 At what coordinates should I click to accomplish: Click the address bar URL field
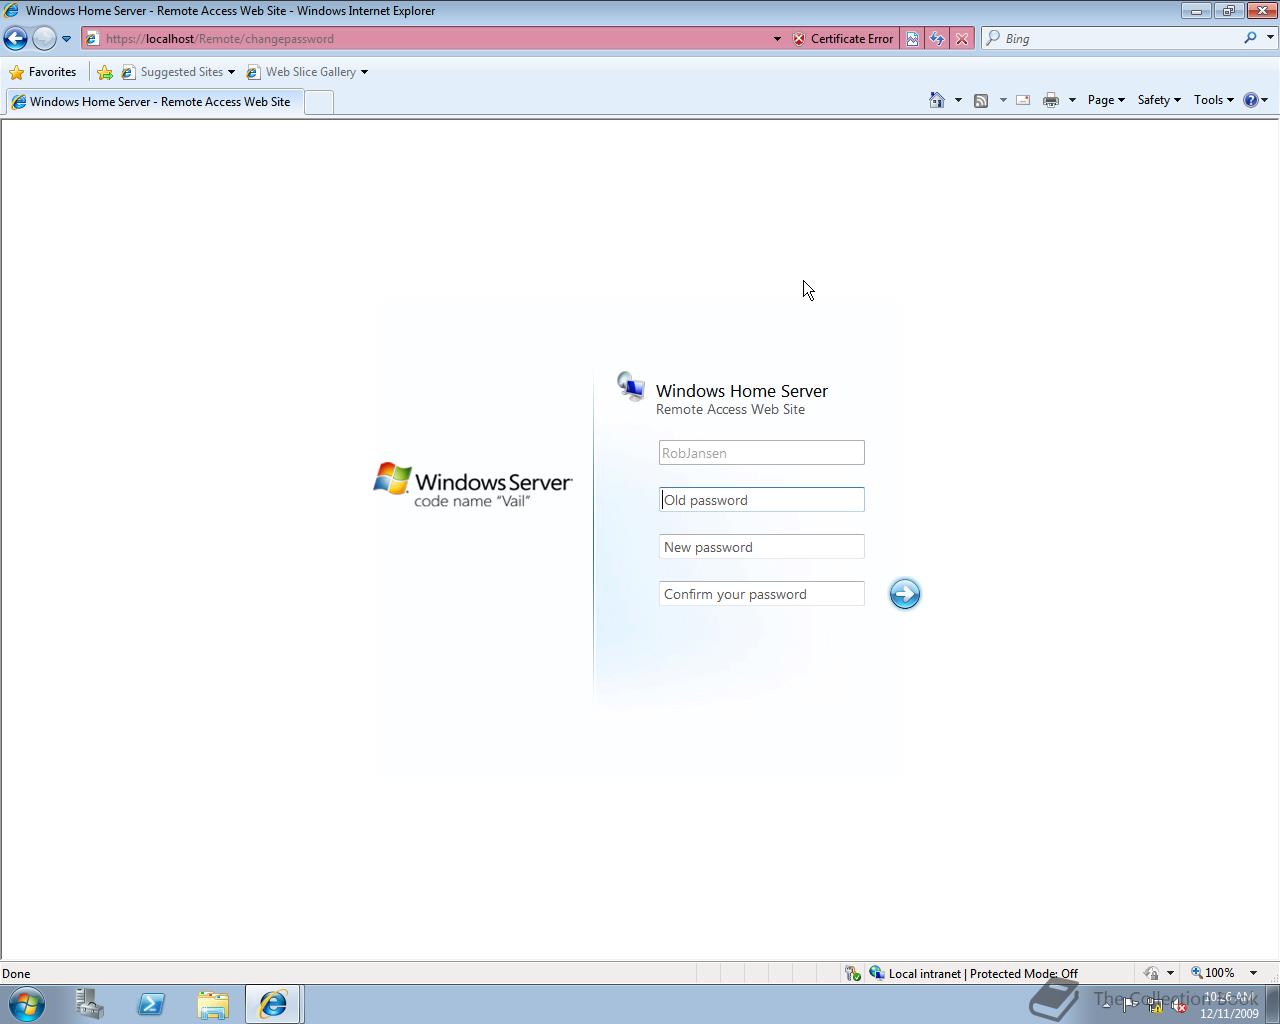(x=426, y=39)
